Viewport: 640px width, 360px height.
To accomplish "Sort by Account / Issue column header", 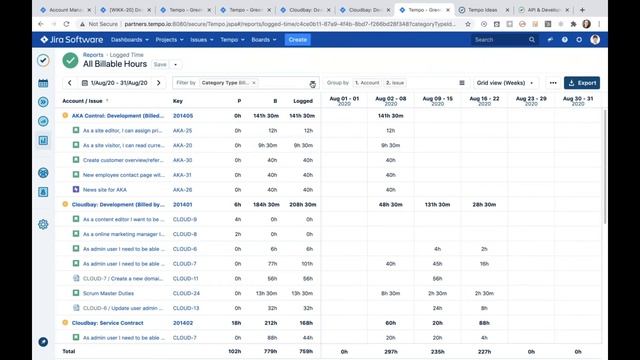I will [82, 101].
